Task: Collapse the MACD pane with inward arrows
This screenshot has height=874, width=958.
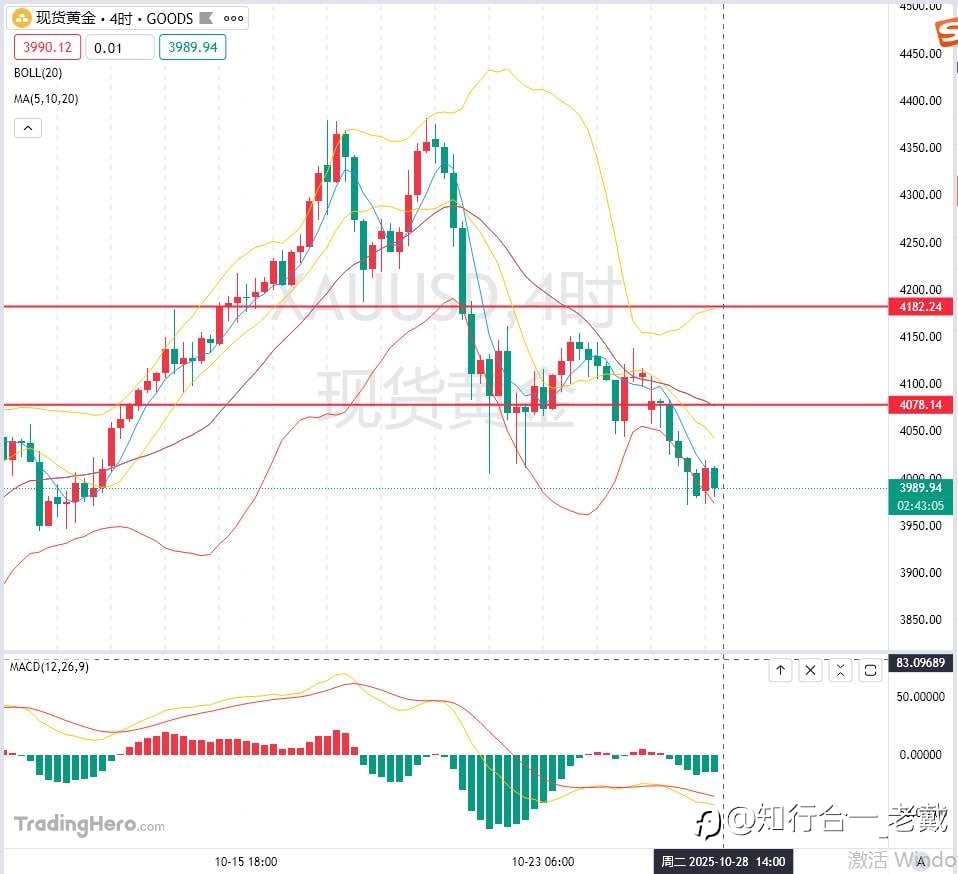Action: 840,671
